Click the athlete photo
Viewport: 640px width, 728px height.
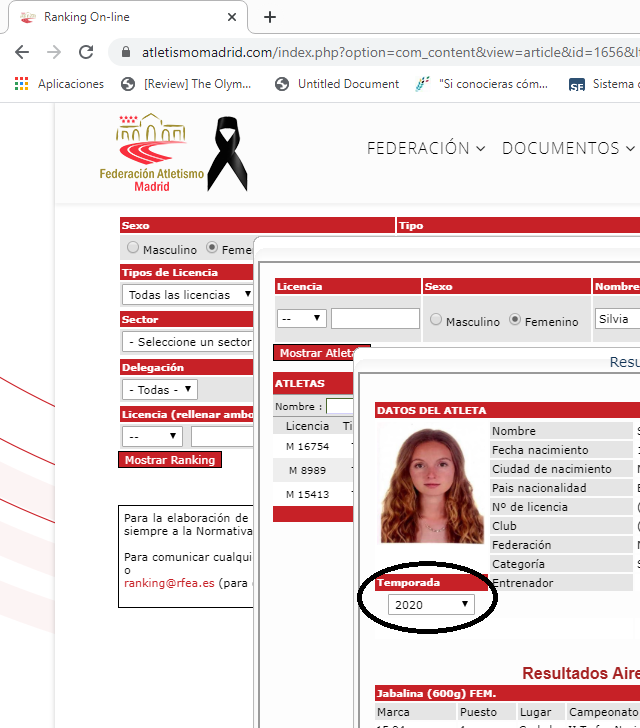[432, 483]
